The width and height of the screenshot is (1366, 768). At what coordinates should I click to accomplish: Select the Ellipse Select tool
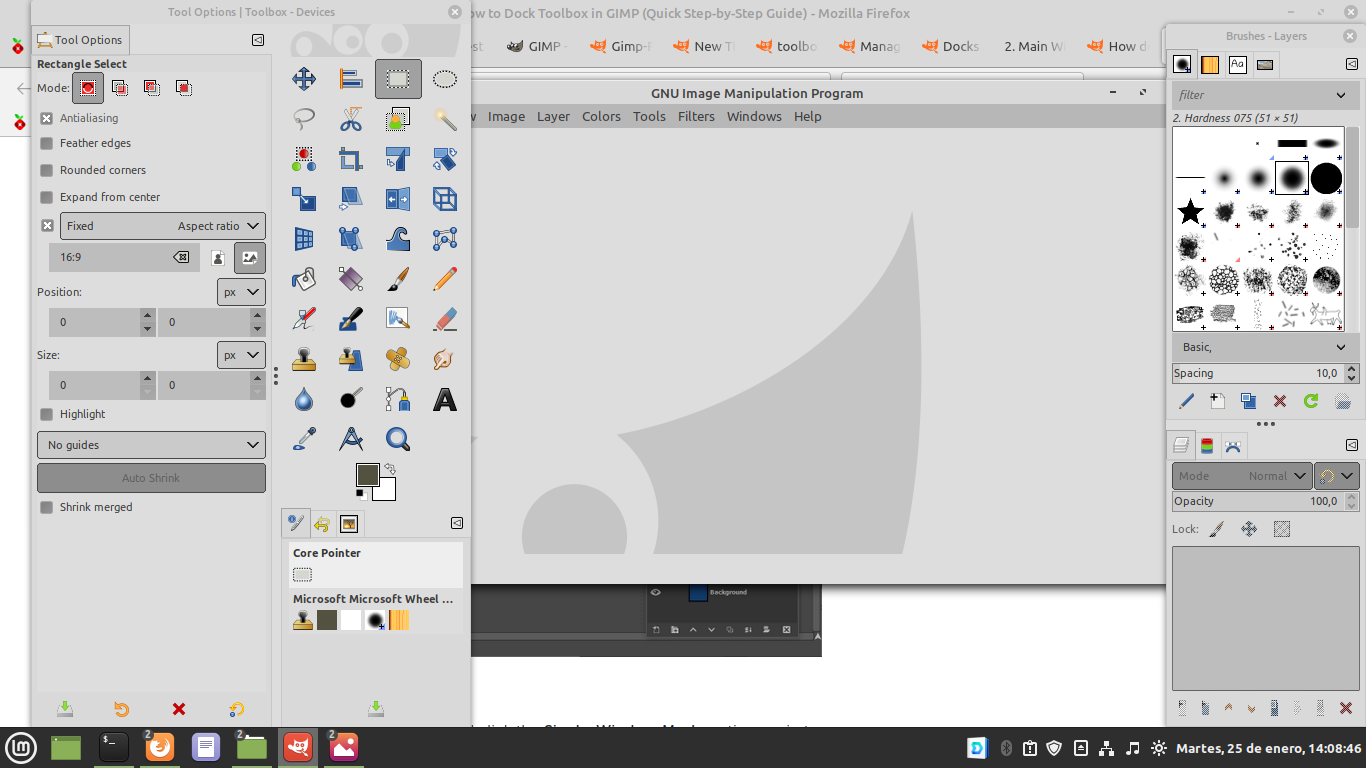pyautogui.click(x=445, y=79)
